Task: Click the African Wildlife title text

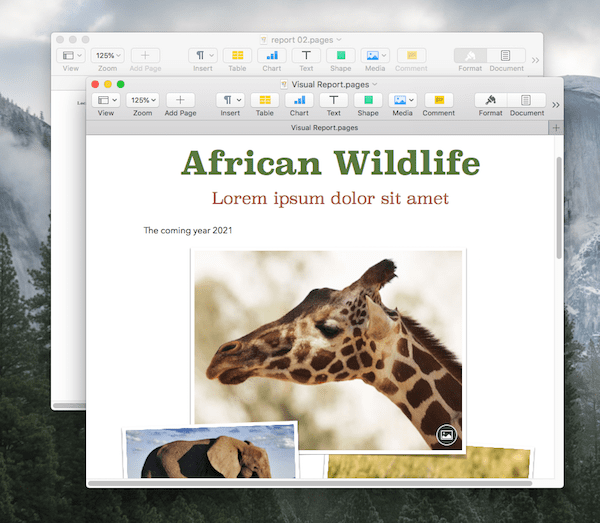Action: point(330,162)
